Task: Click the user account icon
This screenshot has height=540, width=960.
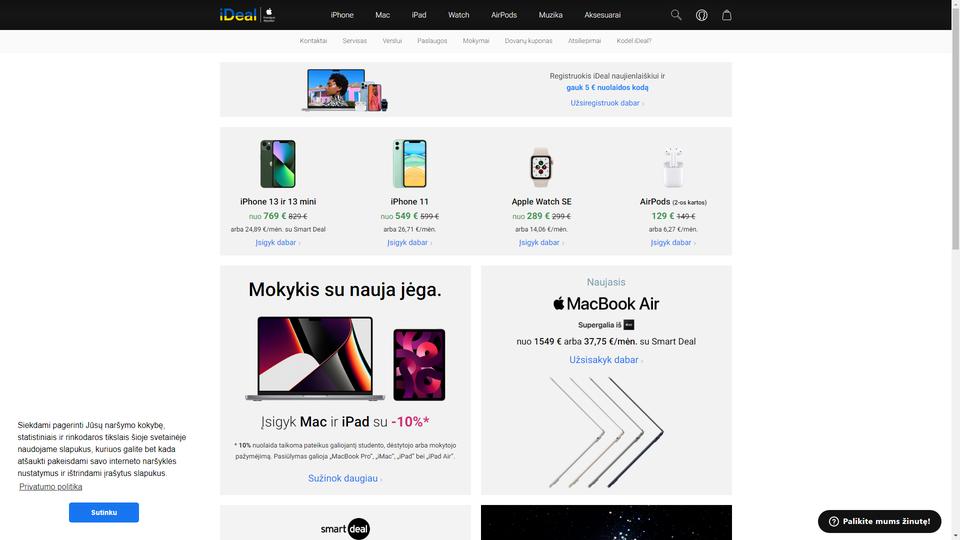Action: [702, 15]
